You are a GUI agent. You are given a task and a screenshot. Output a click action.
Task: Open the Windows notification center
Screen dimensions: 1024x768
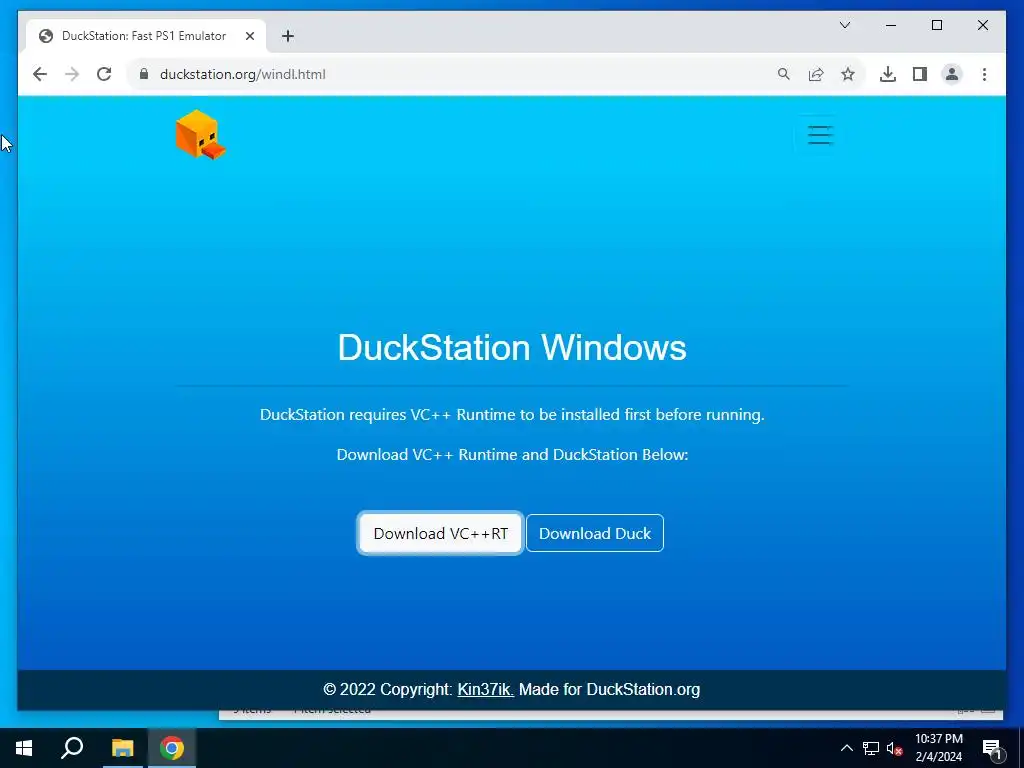click(993, 749)
